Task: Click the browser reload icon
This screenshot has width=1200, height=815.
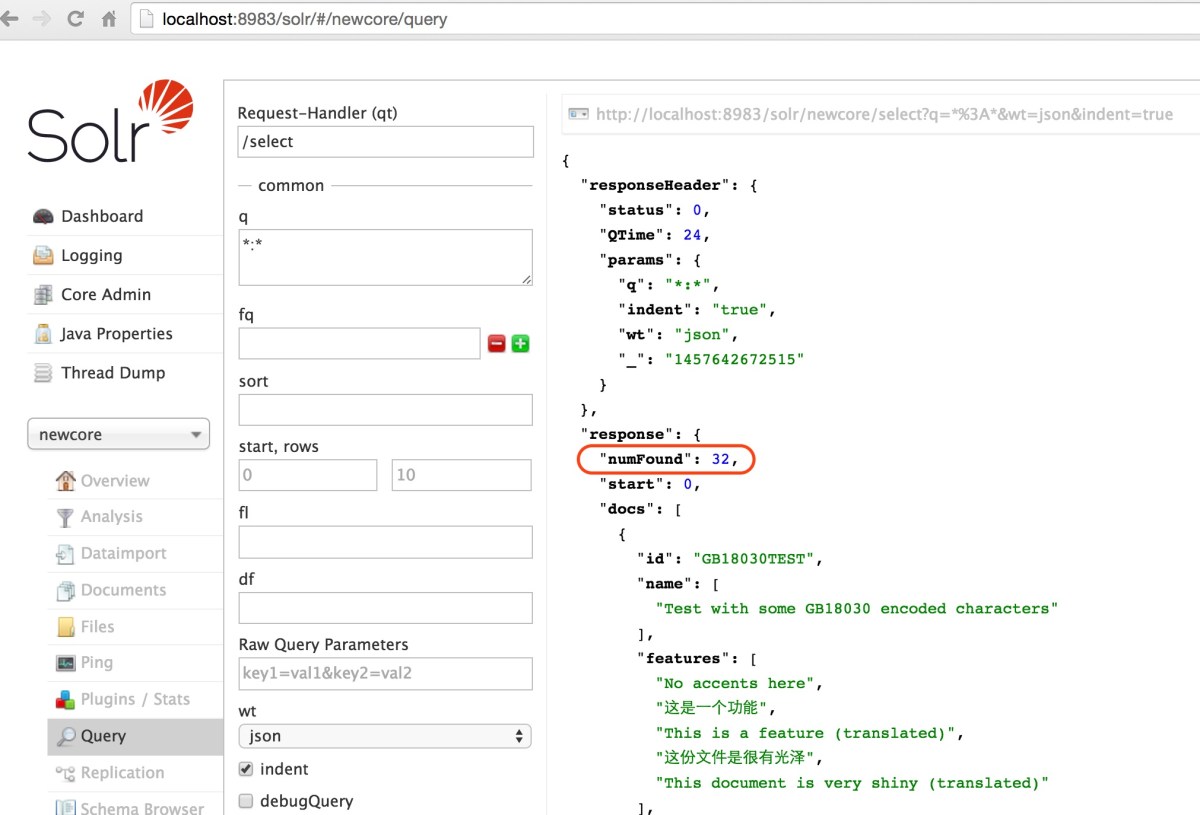Action: 75,19
